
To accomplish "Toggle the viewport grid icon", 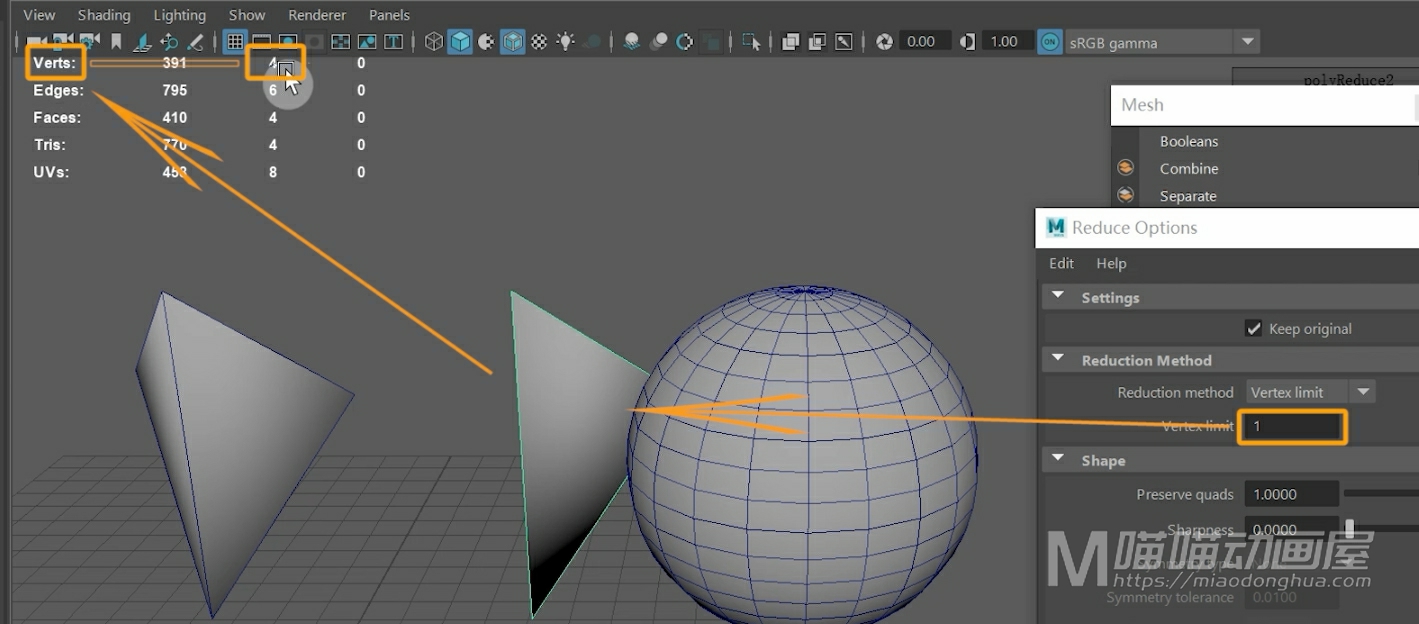I will tap(235, 42).
